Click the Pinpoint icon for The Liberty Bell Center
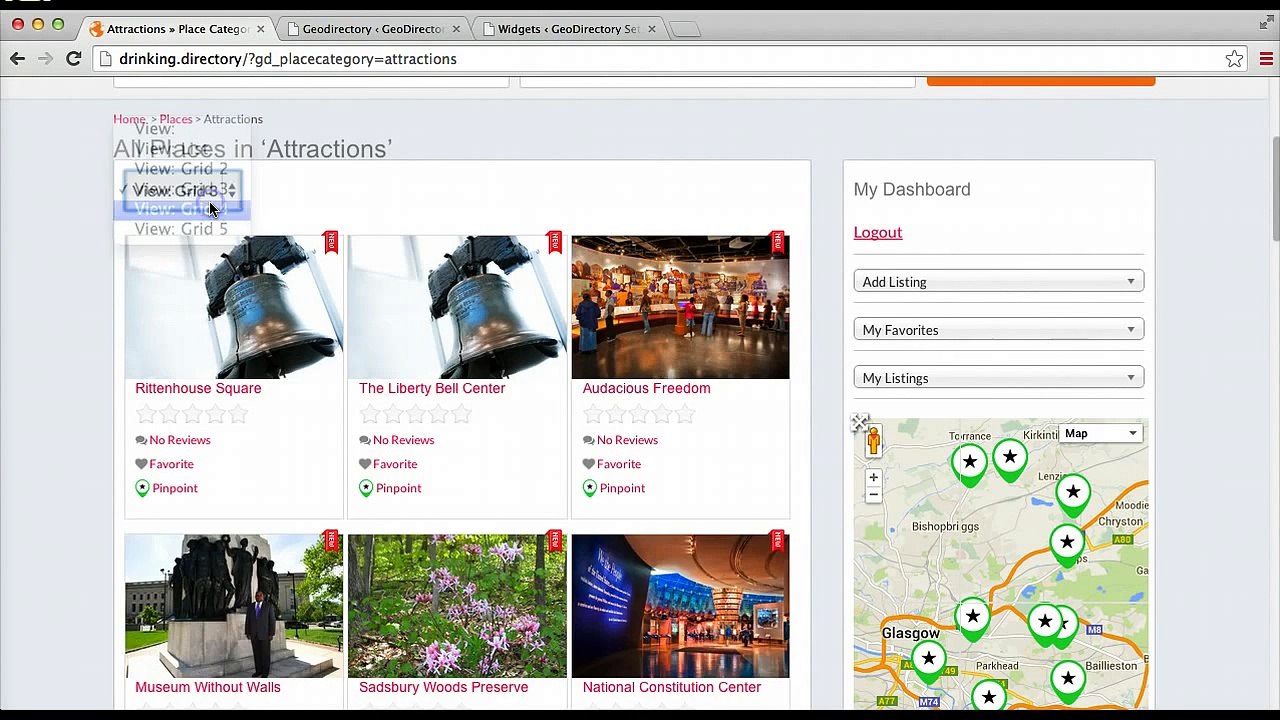The image size is (1280, 720). pyautogui.click(x=366, y=488)
